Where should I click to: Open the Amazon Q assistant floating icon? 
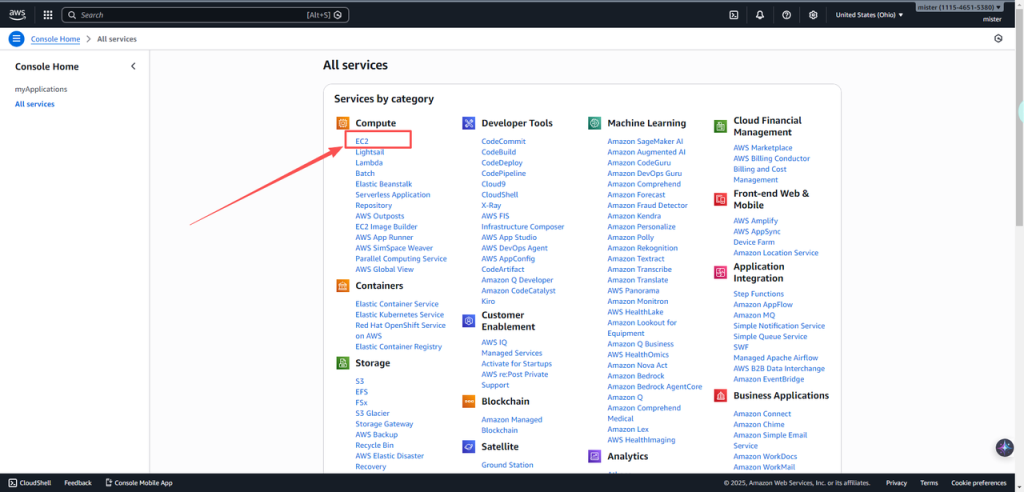tap(1004, 448)
